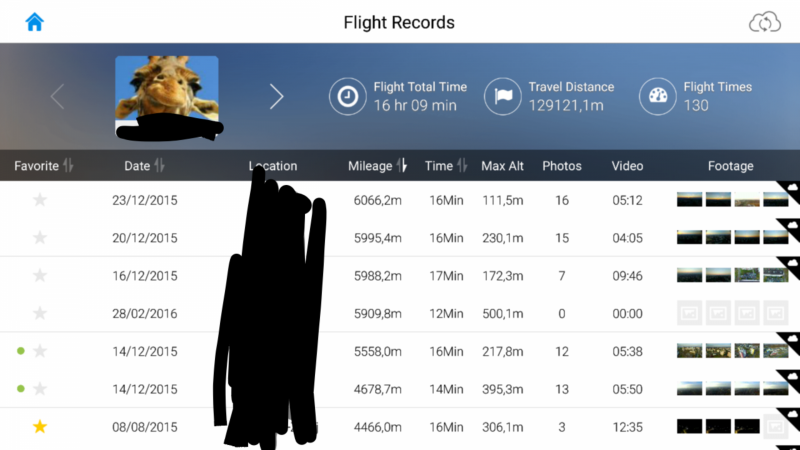This screenshot has width=800, height=450.
Task: Show the previous profile with left arrow
Action: [57, 96]
